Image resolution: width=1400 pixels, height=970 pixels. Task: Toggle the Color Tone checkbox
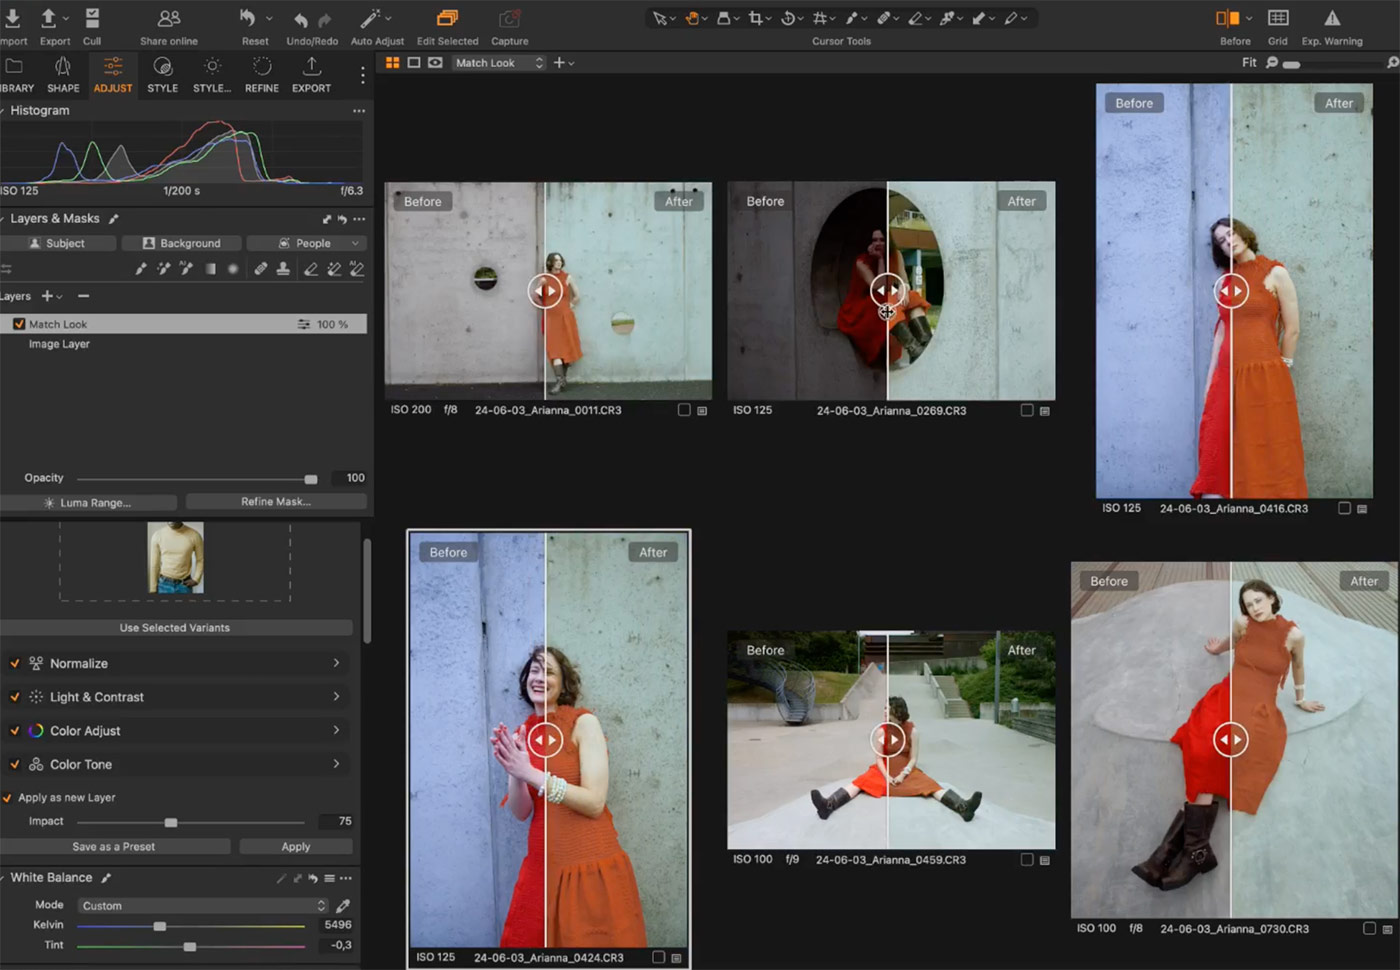tap(15, 764)
